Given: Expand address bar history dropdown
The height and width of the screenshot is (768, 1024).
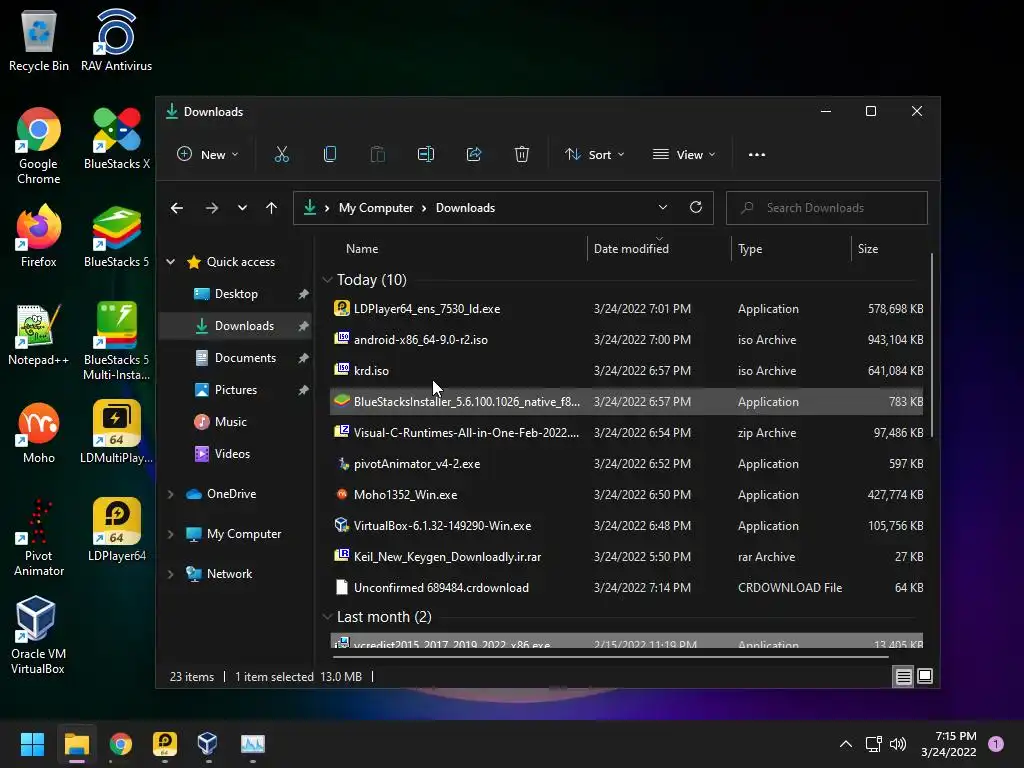Looking at the screenshot, I should click(x=663, y=208).
